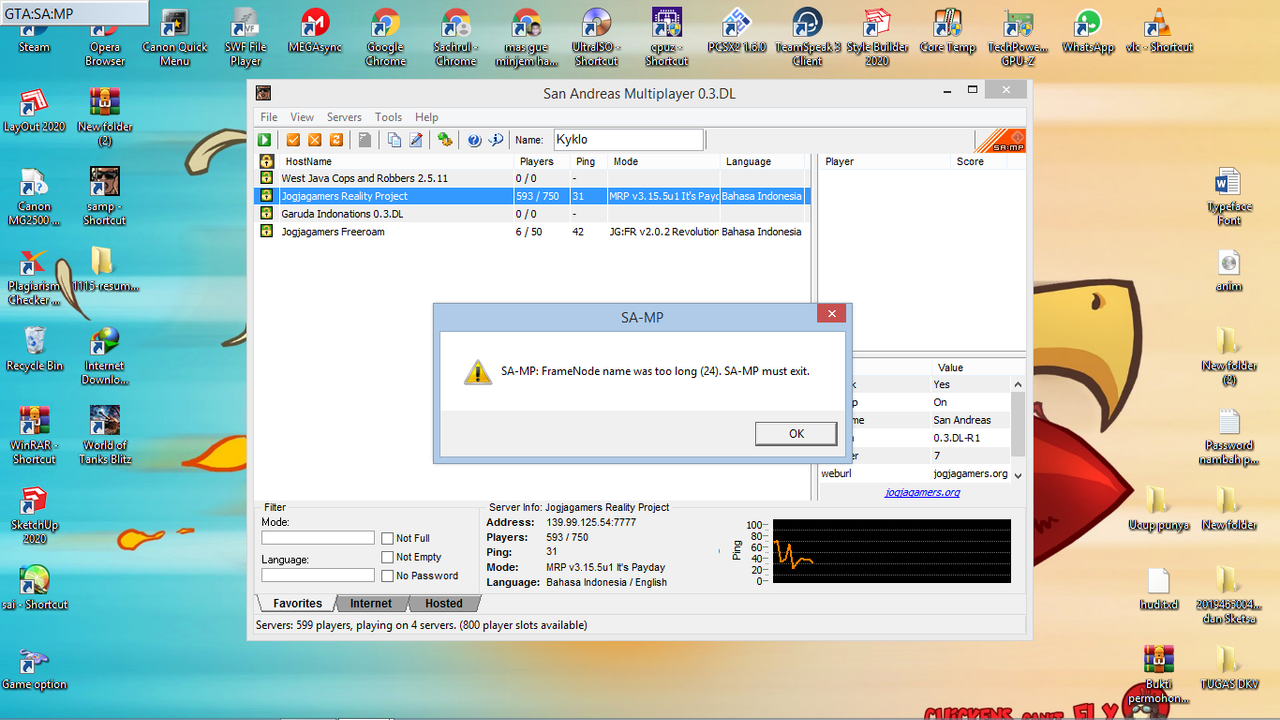The image size is (1280, 720).
Task: Open the Settings icon in SA-MP toolbar
Action: click(445, 140)
